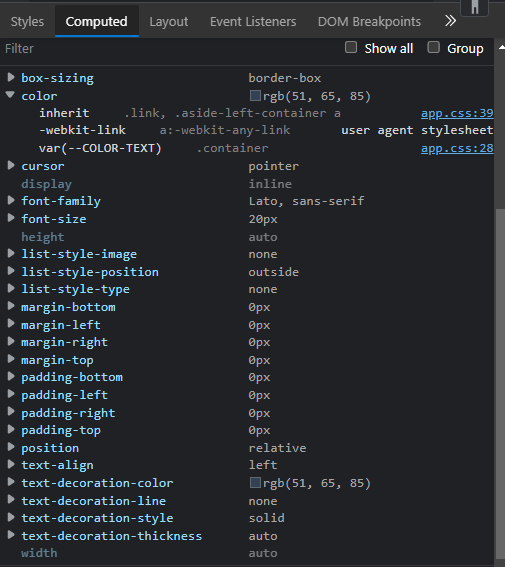
Task: Expand the margin-right property
Action: (x=11, y=341)
